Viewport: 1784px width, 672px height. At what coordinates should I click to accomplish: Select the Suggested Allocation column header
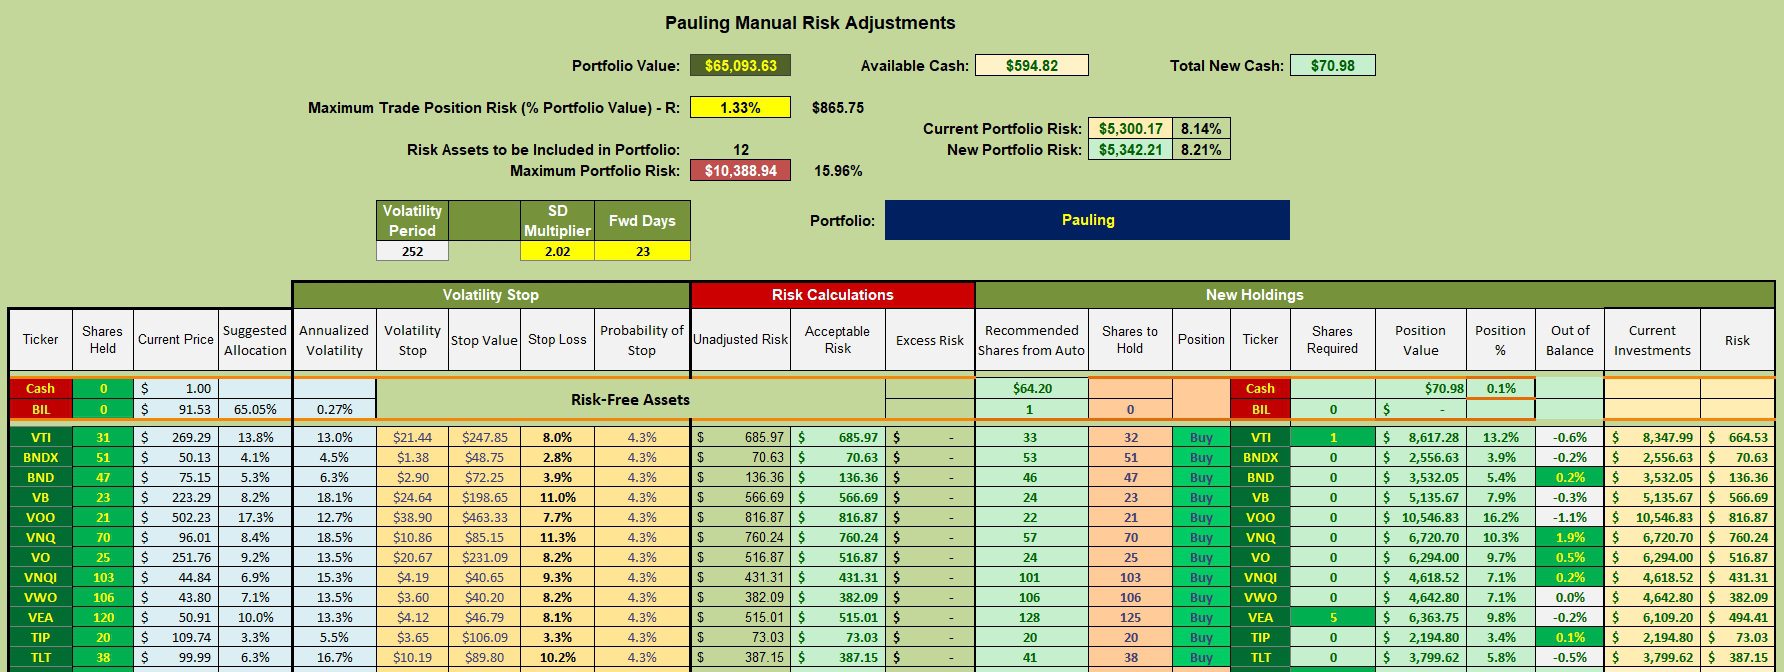pyautogui.click(x=255, y=340)
